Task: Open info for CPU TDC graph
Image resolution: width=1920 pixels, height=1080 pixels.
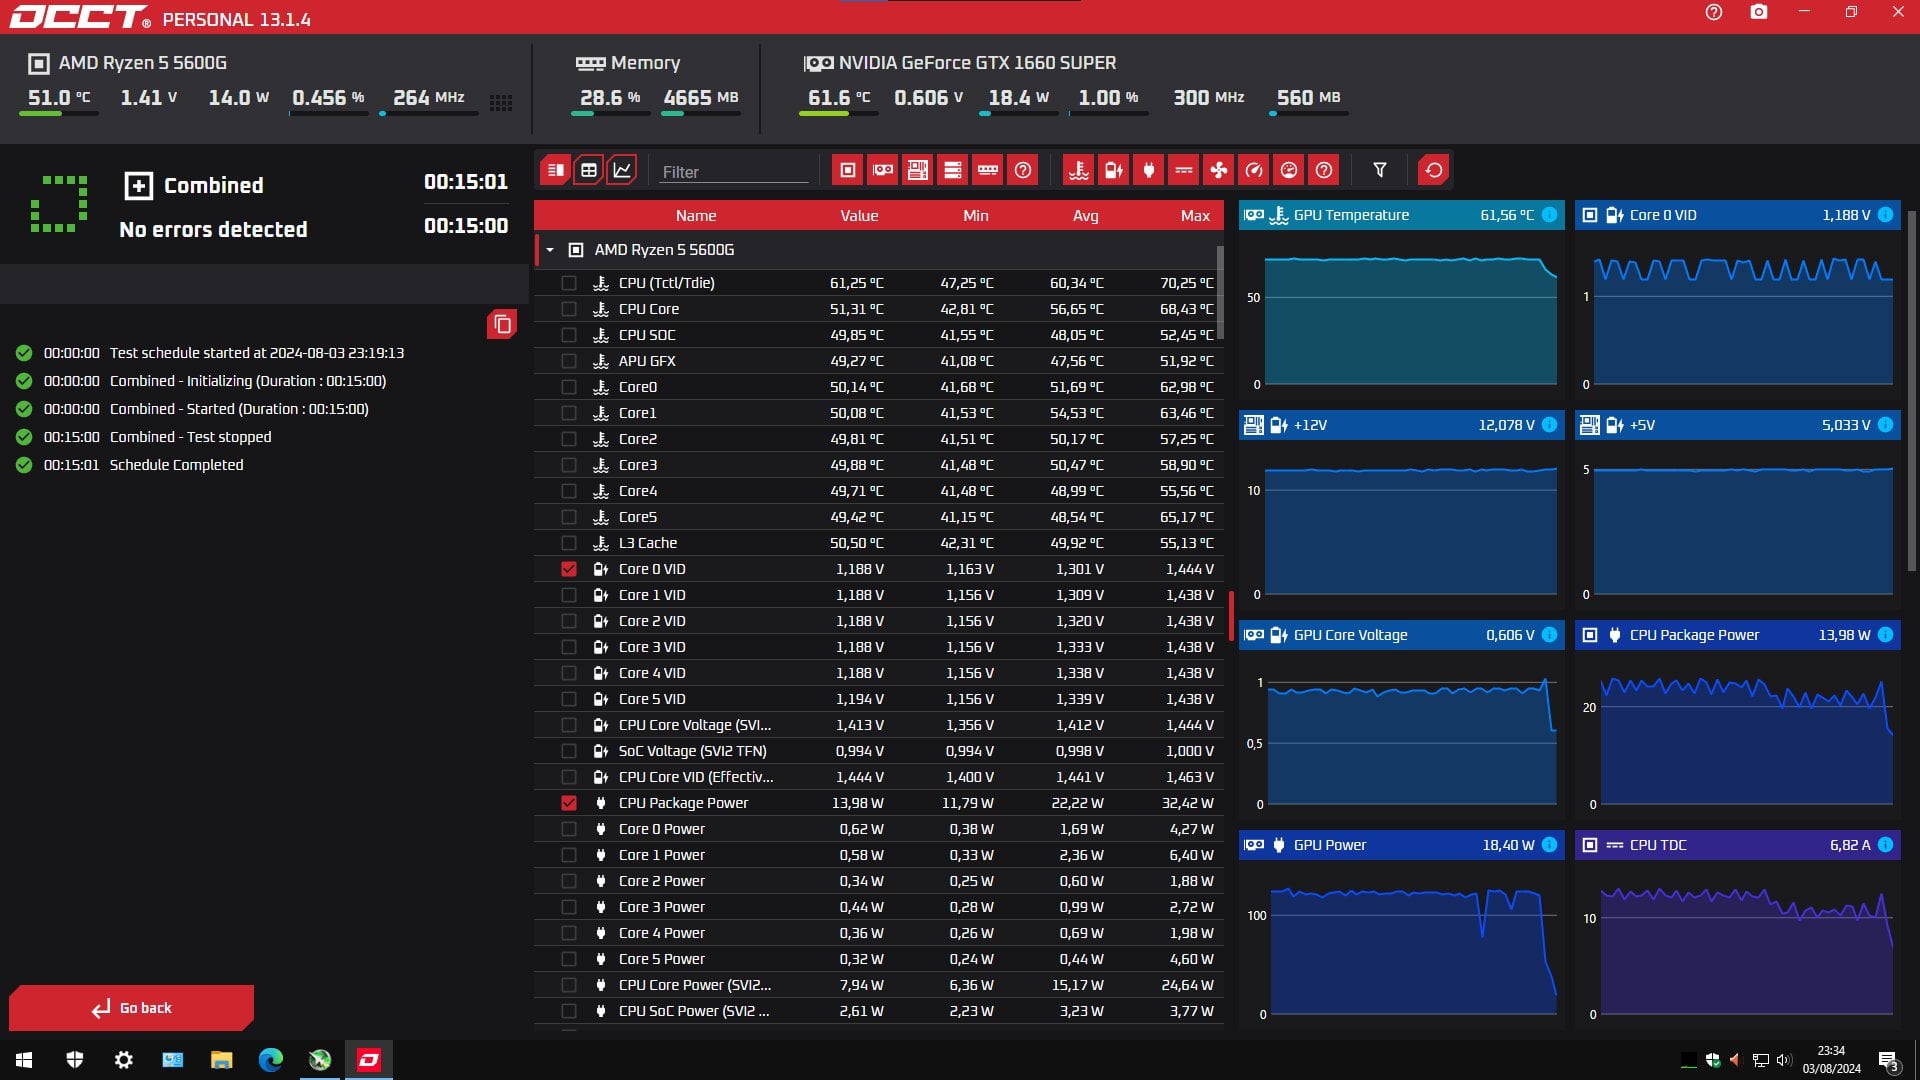Action: coord(1885,845)
